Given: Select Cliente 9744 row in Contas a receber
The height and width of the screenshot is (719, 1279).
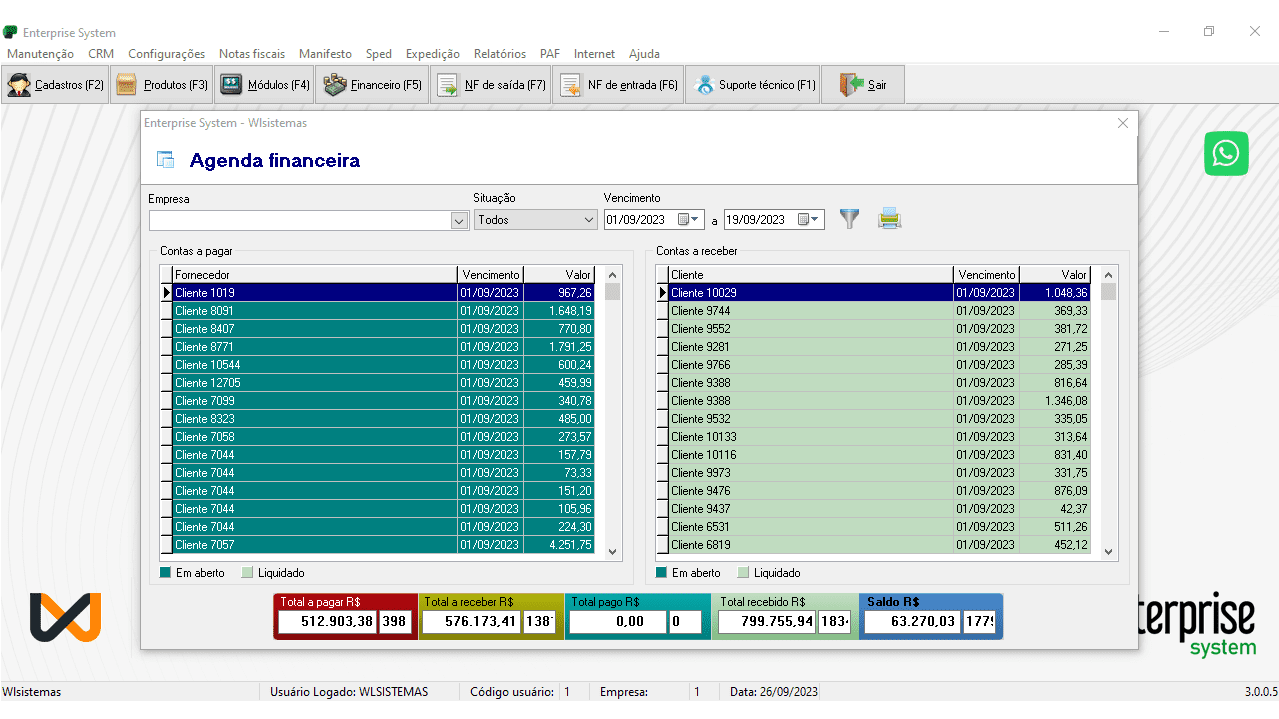Looking at the screenshot, I should tap(810, 311).
